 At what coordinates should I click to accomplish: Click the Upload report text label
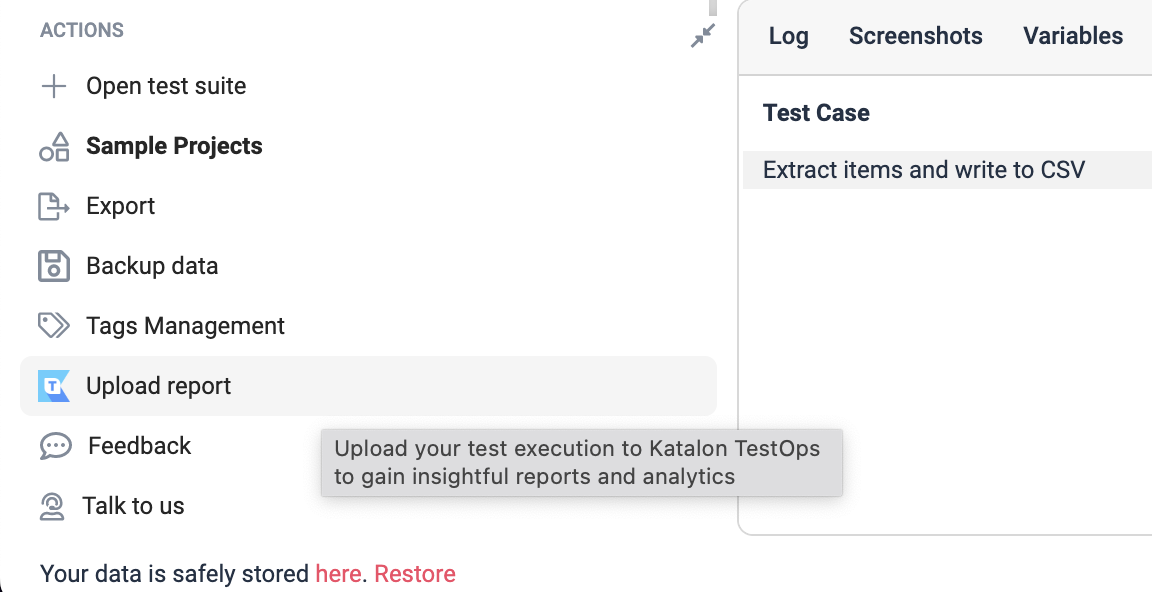pos(158,386)
